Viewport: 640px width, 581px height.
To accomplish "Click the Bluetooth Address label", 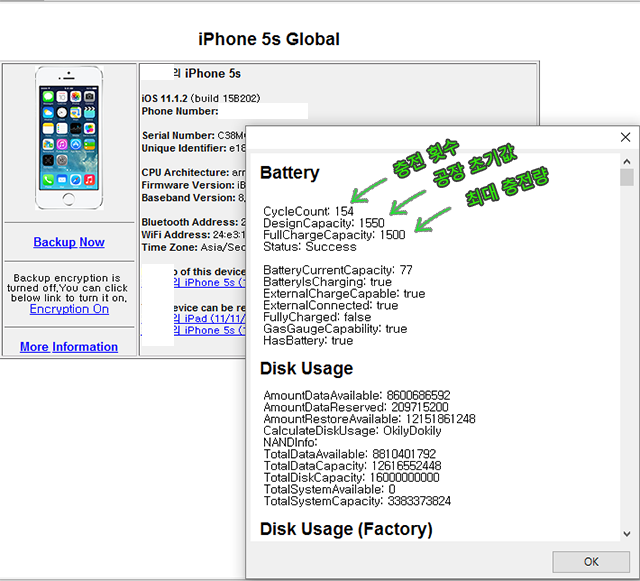I will [190, 222].
